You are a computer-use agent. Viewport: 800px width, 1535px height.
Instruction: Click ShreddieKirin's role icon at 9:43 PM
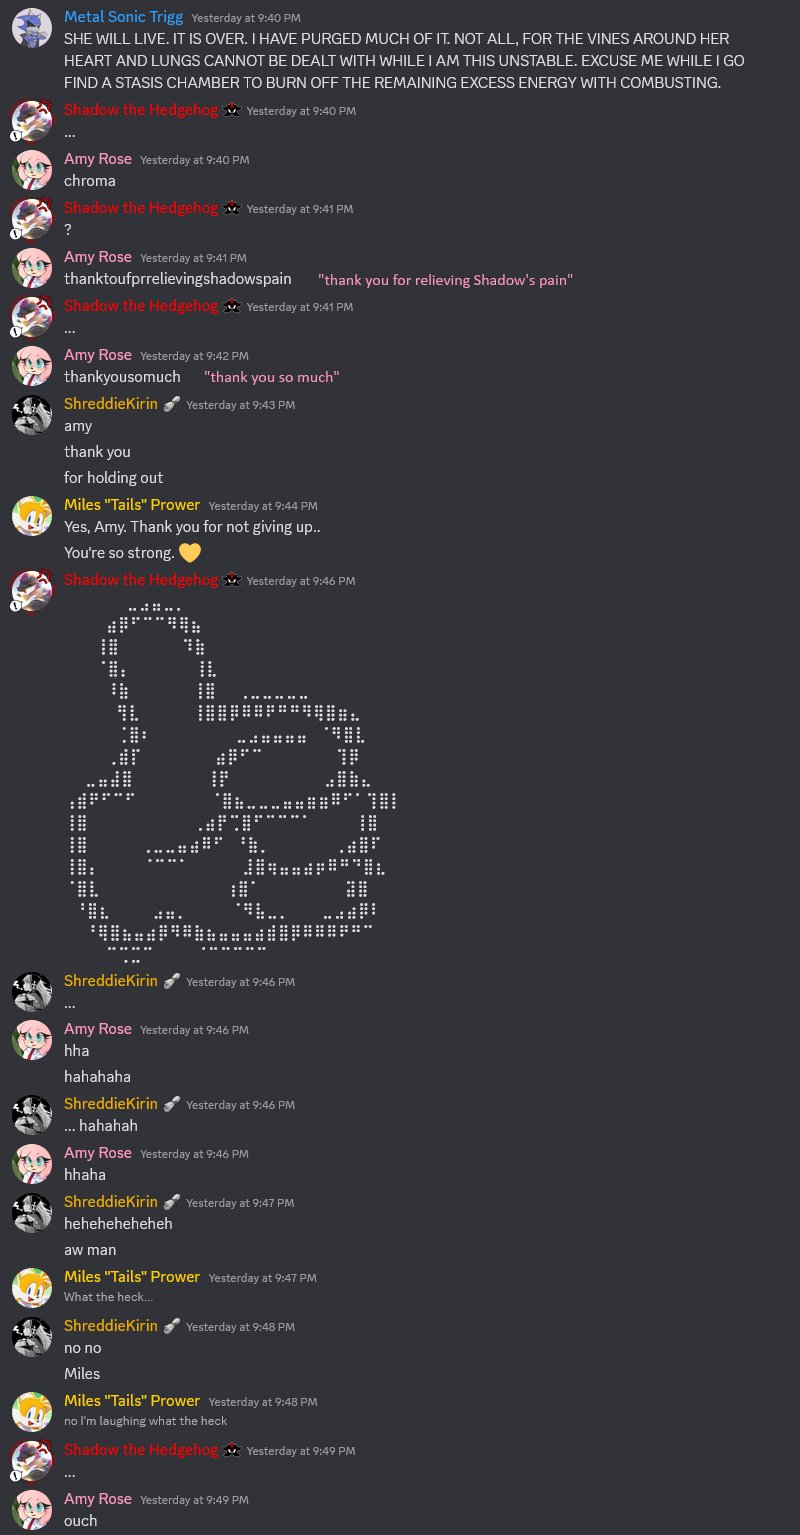point(171,404)
